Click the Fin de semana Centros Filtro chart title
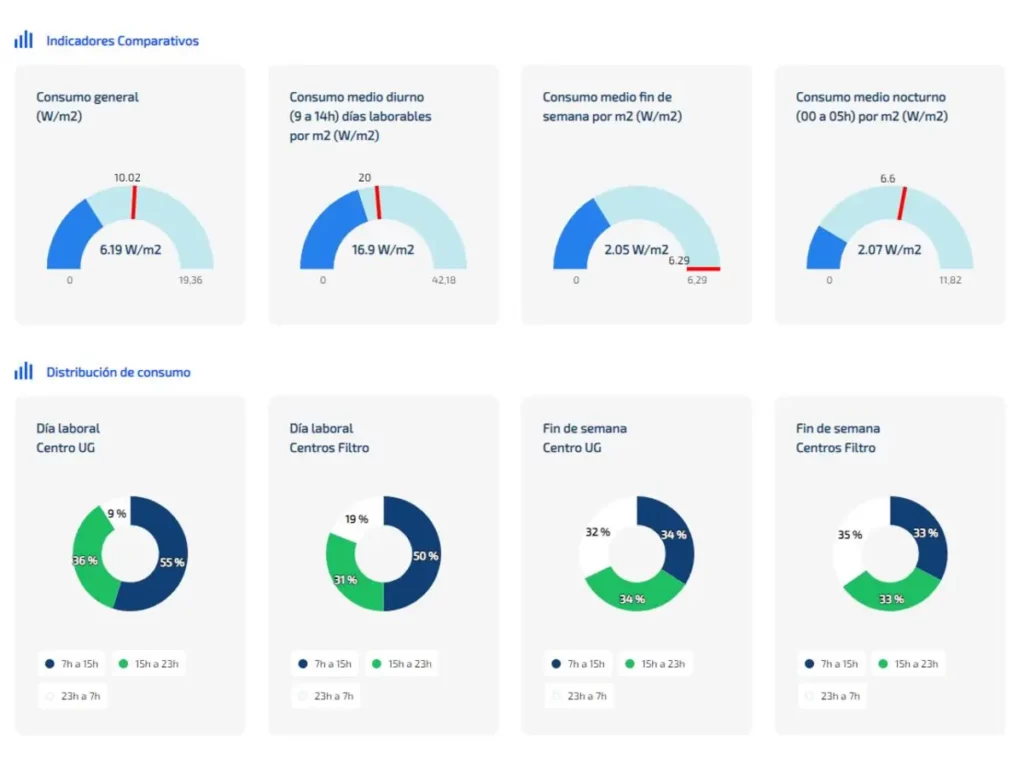The height and width of the screenshot is (765, 1024). [x=838, y=438]
